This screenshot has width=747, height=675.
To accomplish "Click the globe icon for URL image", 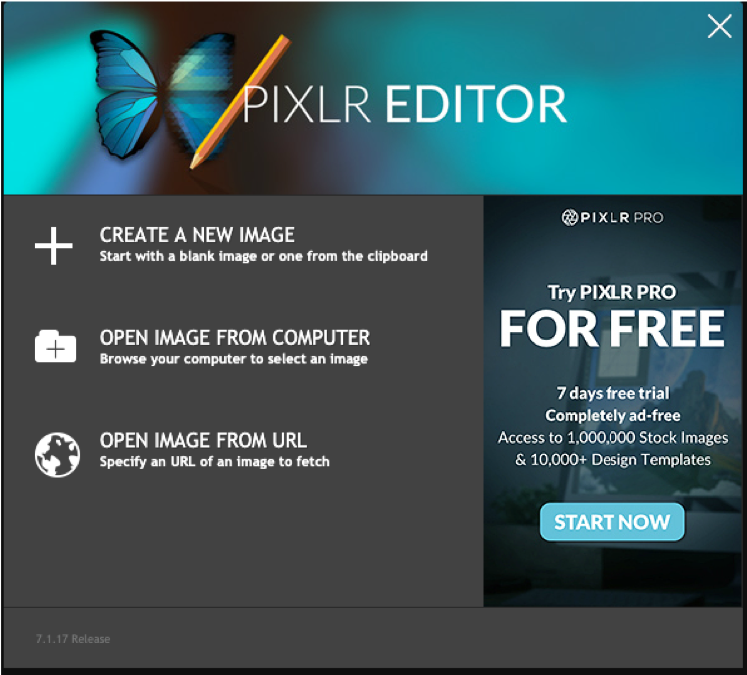I will pos(57,454).
